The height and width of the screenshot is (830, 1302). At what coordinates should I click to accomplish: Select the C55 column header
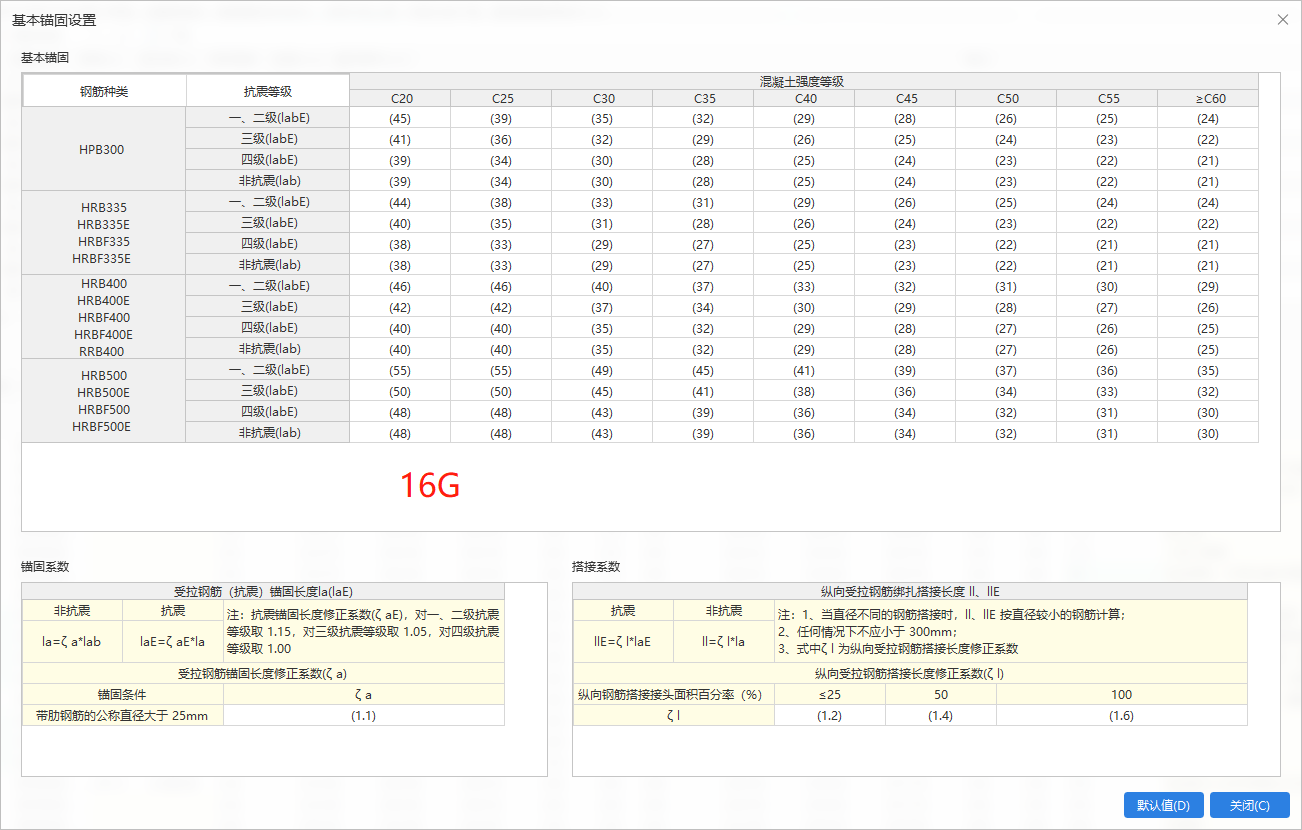(x=1108, y=98)
